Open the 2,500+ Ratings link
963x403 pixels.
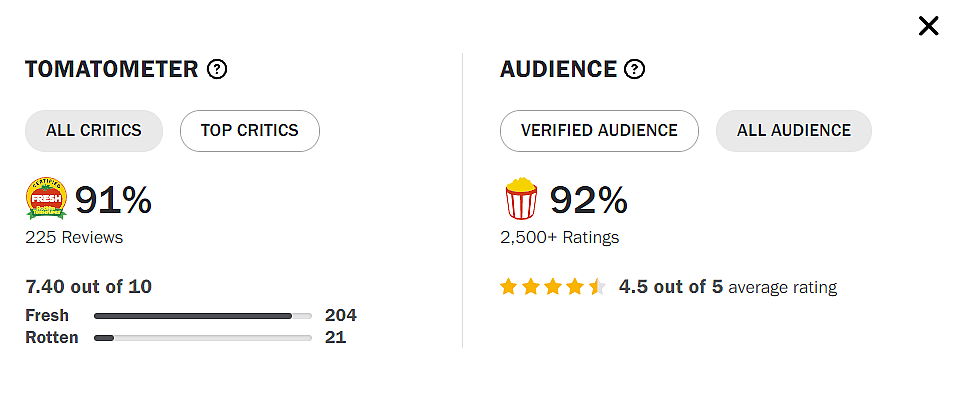[x=559, y=238]
